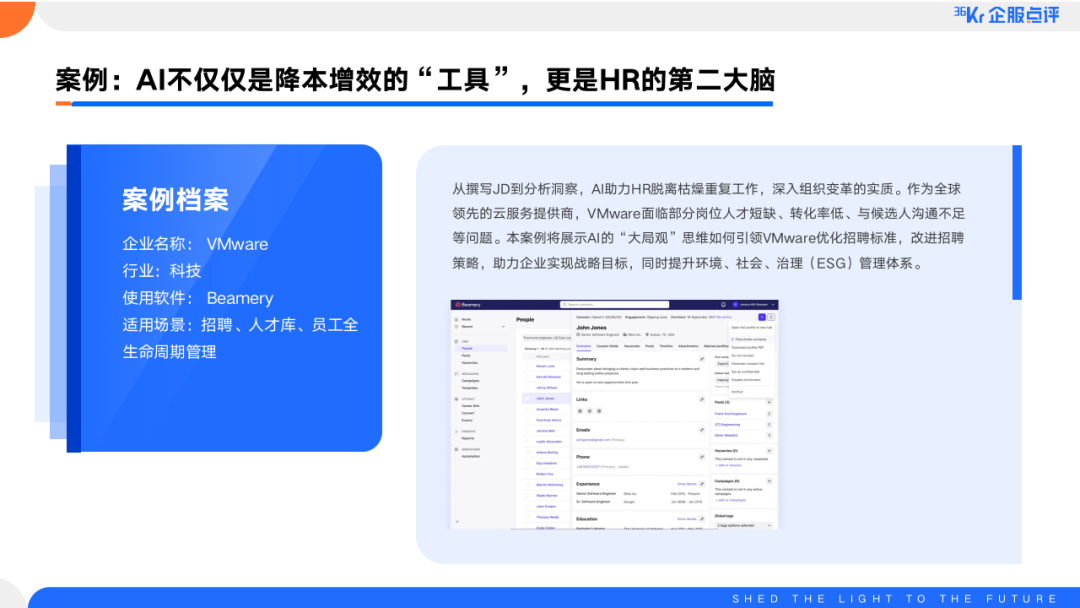This screenshot has width=1080, height=608.
Task: Choose Archive from the profile menu
Action: (x=737, y=391)
